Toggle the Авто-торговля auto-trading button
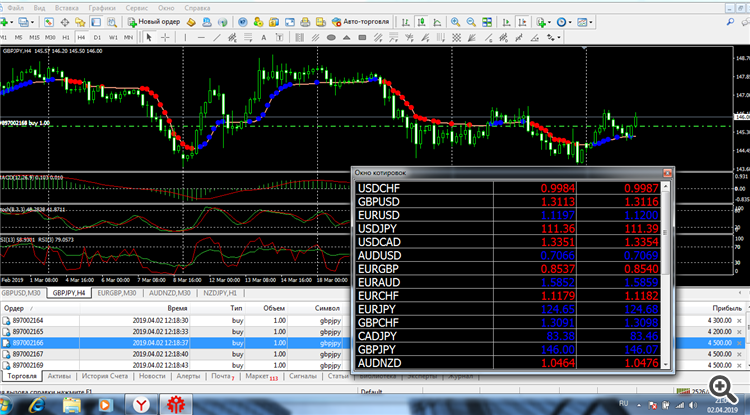This screenshot has height=415, width=750. pos(361,22)
